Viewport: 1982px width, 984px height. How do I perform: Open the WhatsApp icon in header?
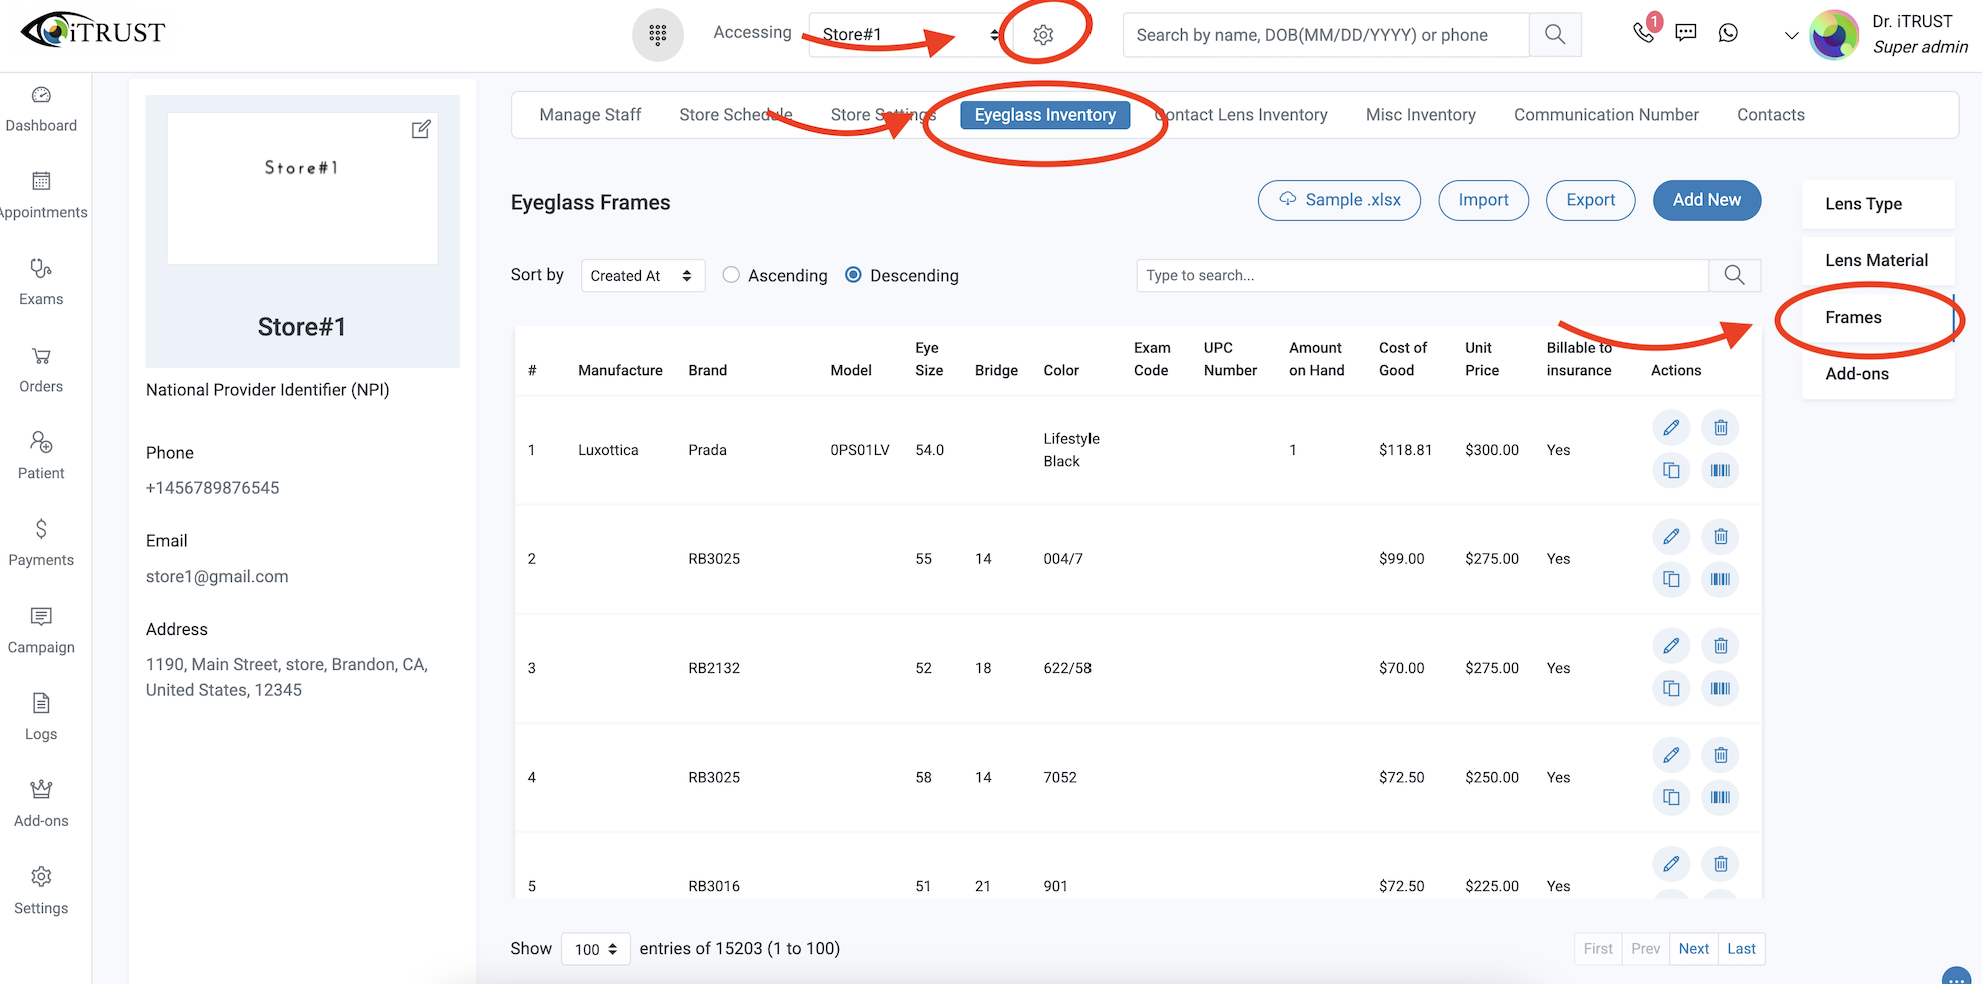tap(1728, 33)
